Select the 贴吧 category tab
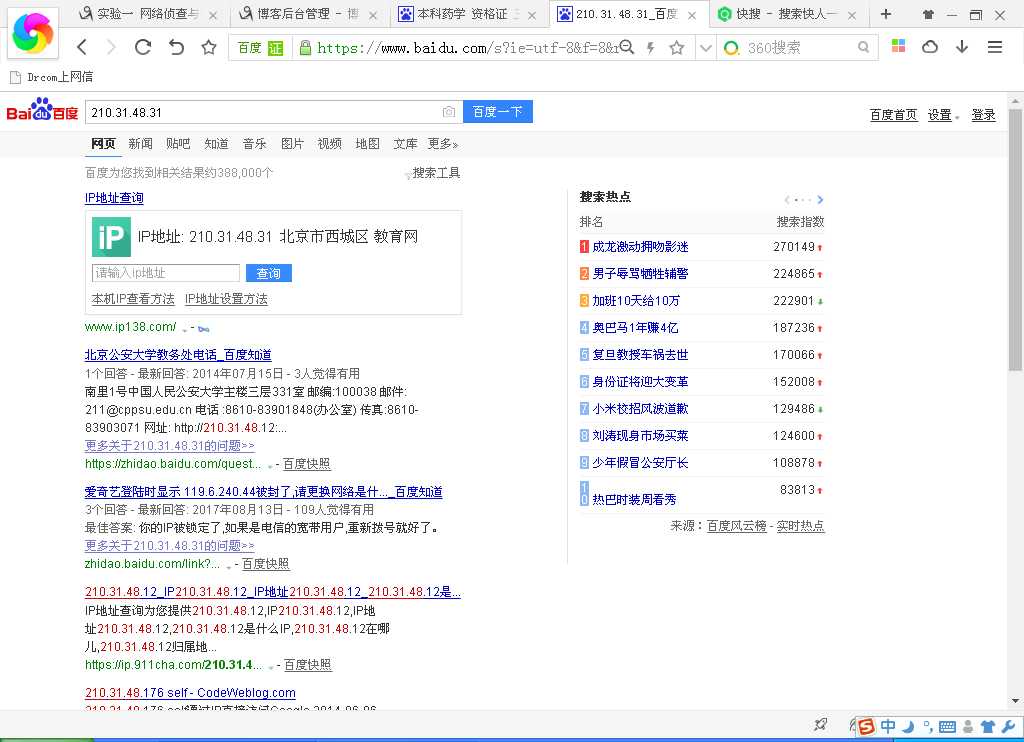 point(178,144)
